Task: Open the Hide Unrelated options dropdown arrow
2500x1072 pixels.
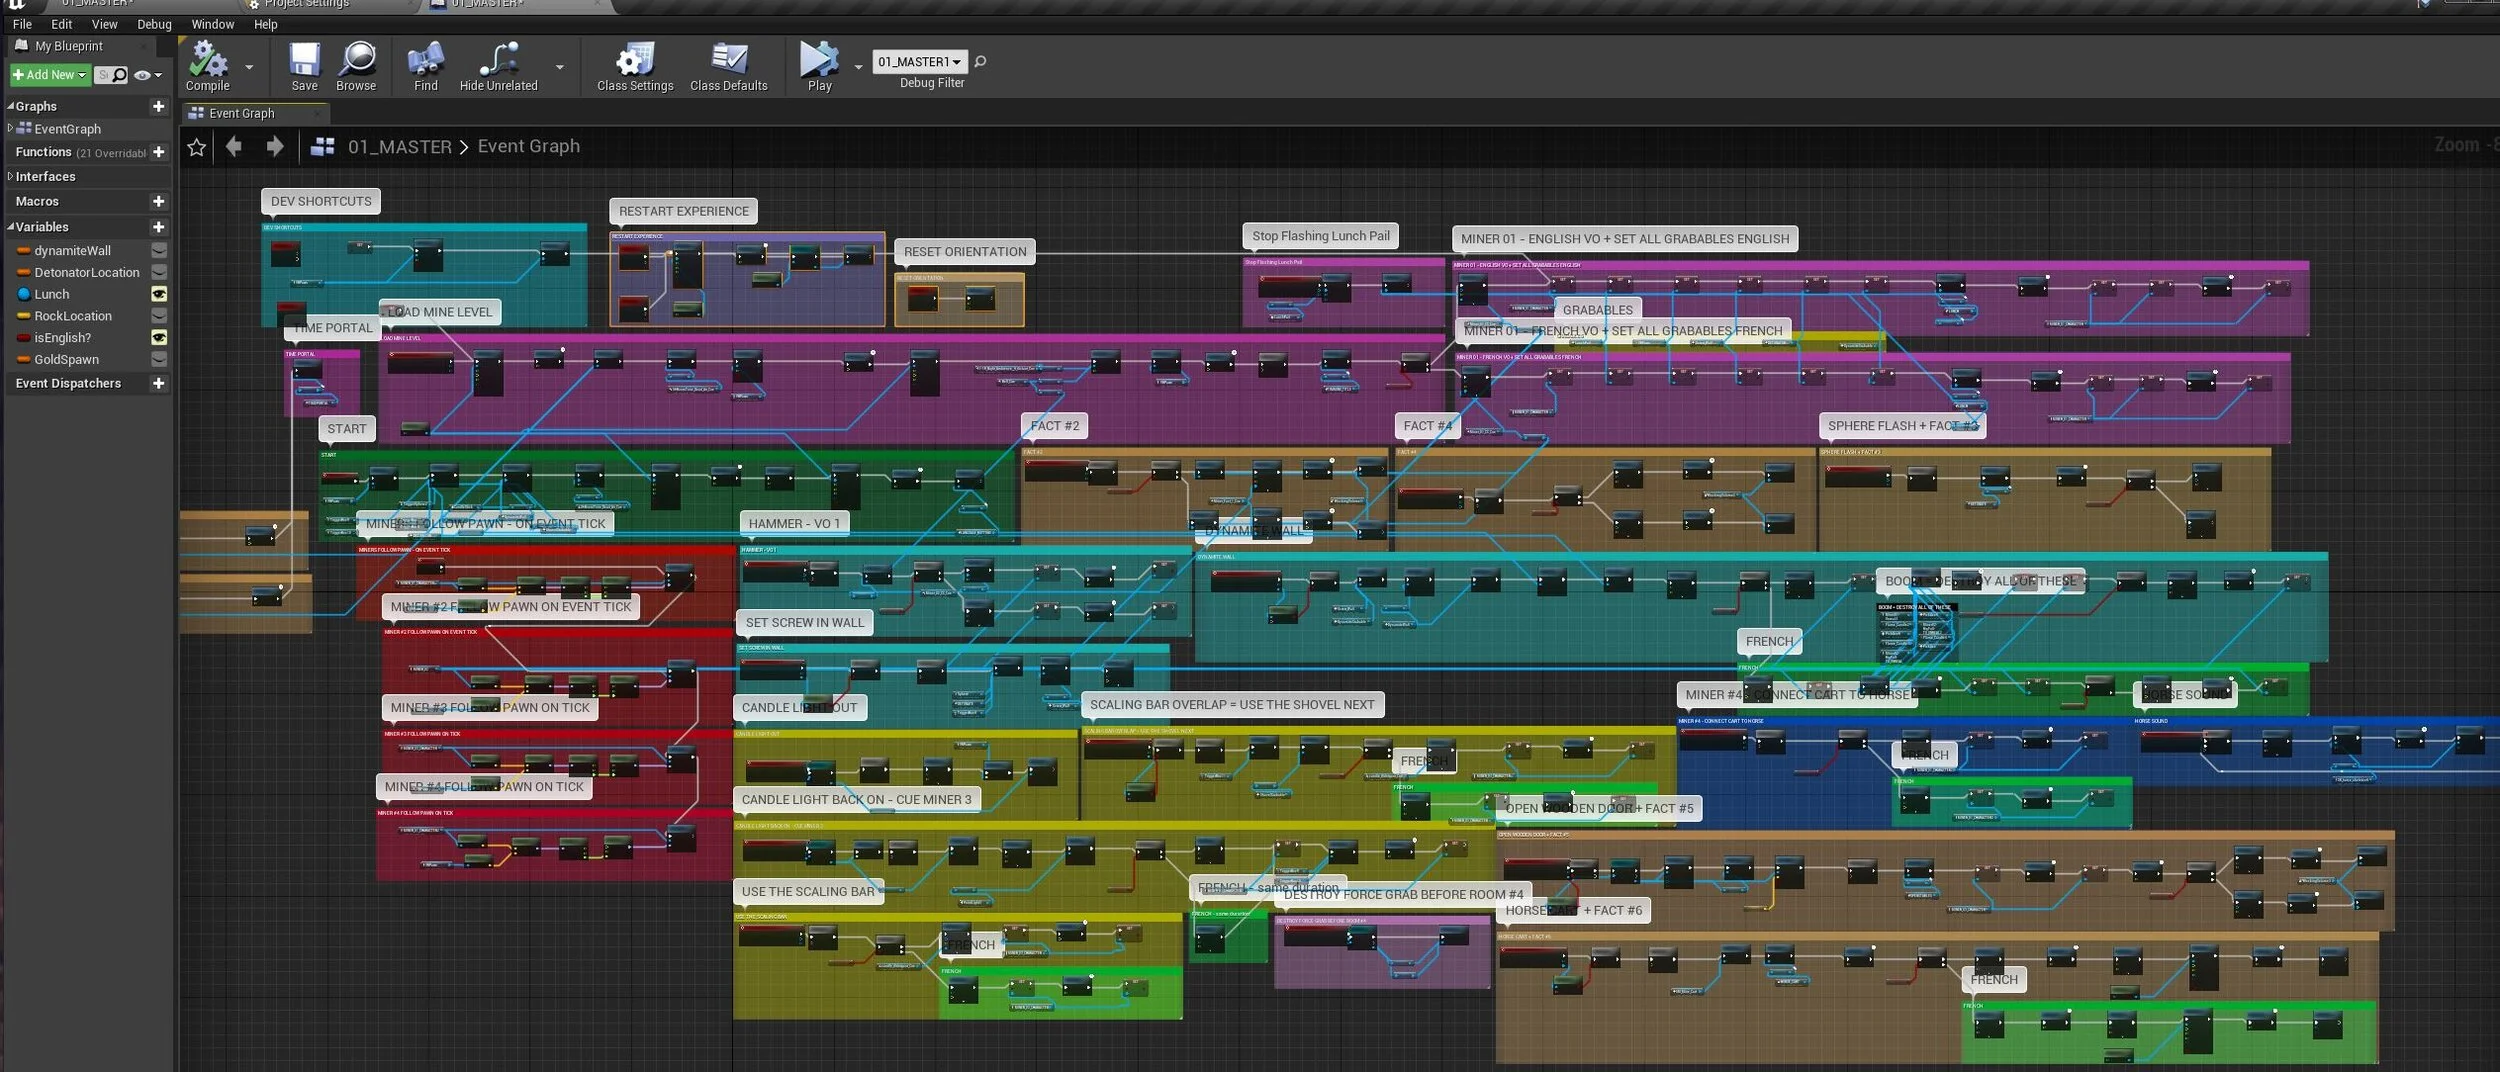Action: [x=559, y=67]
